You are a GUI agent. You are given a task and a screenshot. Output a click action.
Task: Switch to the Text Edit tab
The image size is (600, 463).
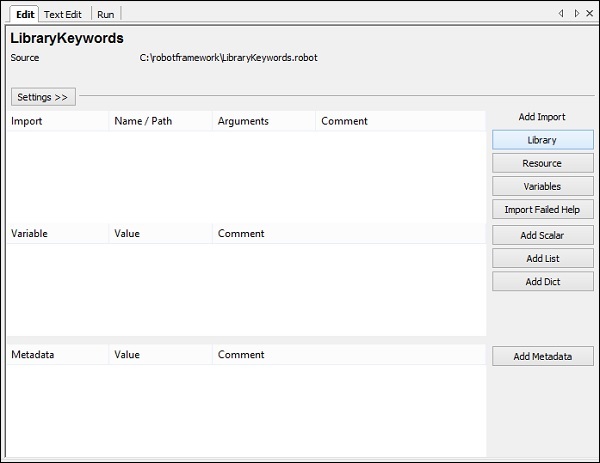pyautogui.click(x=65, y=14)
